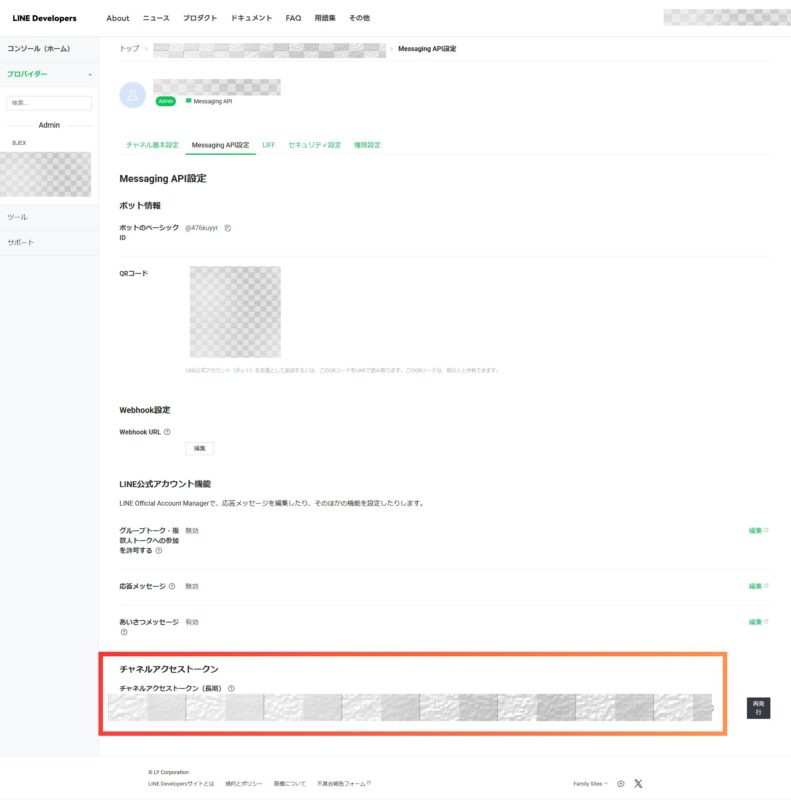
Task: Expand the Family Sites dropdown
Action: point(591,783)
